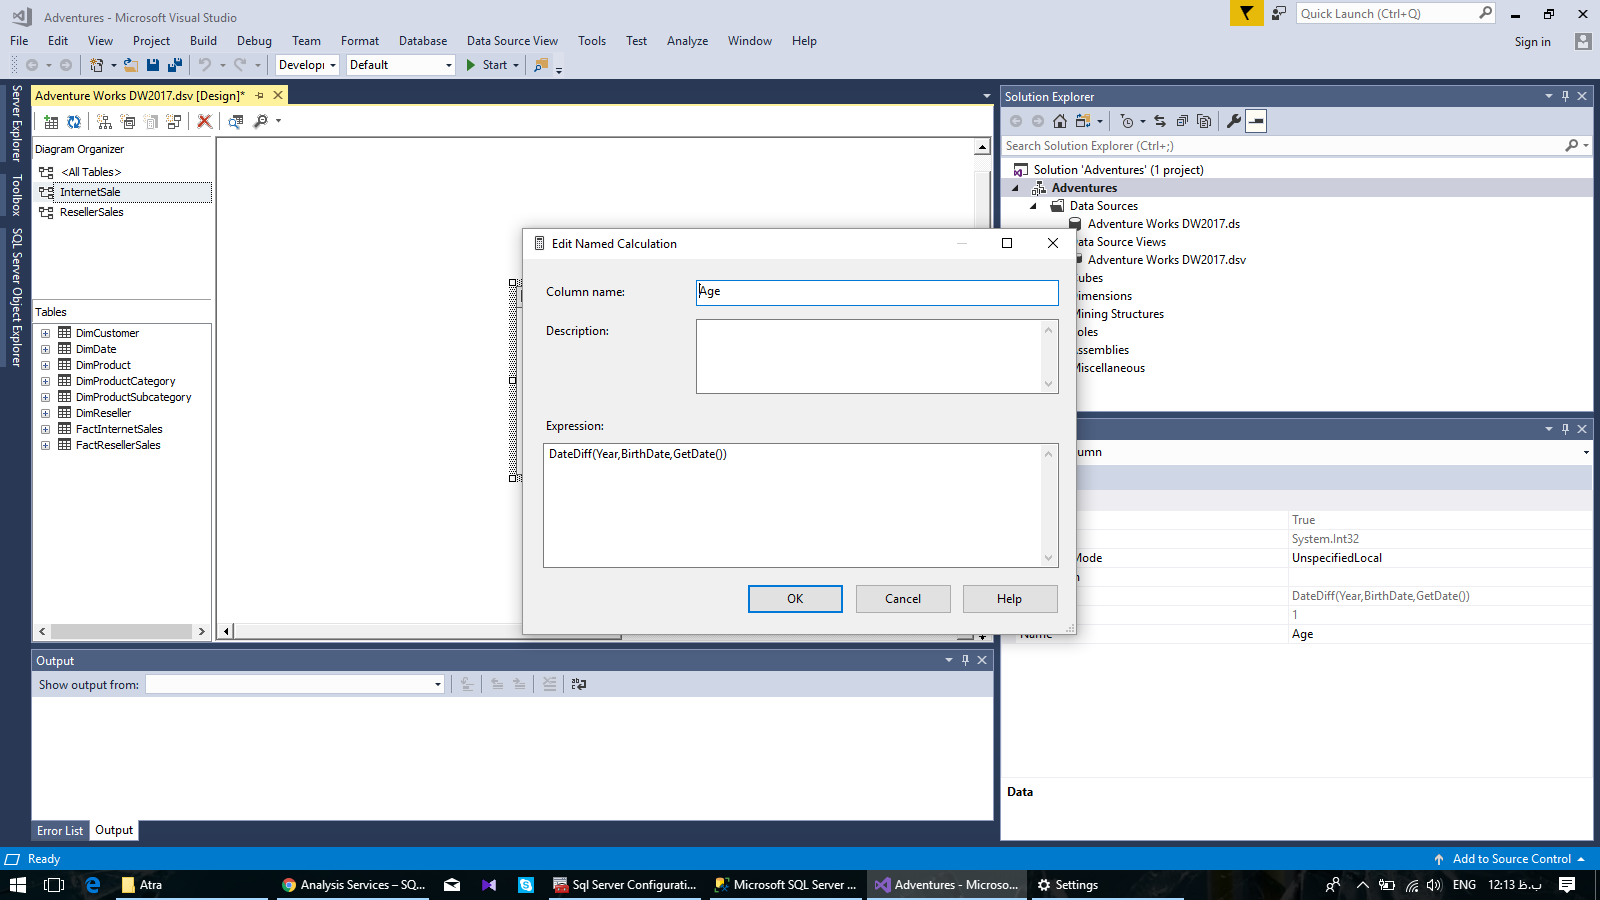Select Adventure Works DW2017.ds data source
Screen dimensions: 1600x900
(x=1164, y=224)
